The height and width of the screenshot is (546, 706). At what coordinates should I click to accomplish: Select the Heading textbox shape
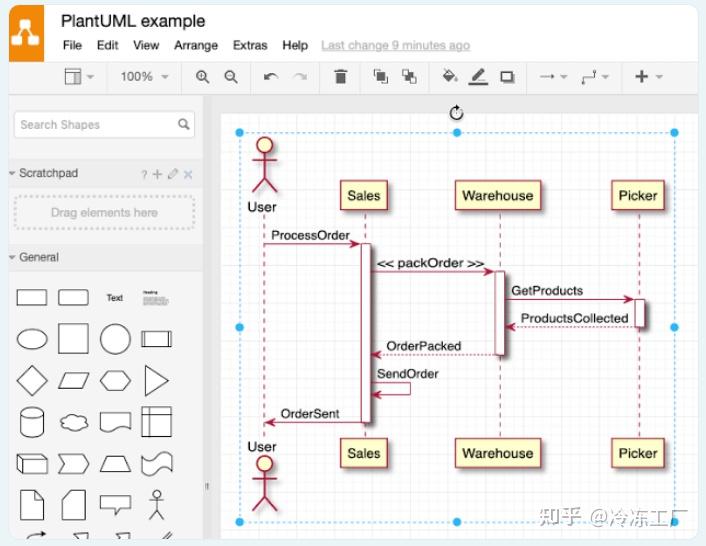click(x=155, y=298)
